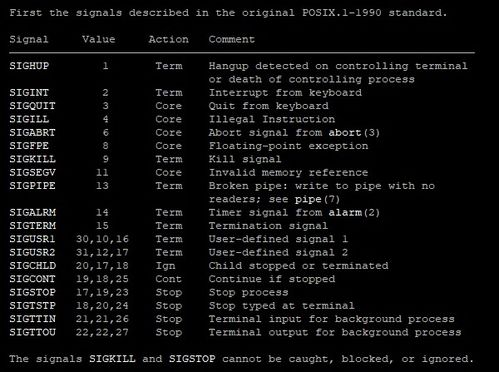The width and height of the screenshot is (499, 372).
Task: Click the bold pipe(7) reference
Action: tap(317, 199)
